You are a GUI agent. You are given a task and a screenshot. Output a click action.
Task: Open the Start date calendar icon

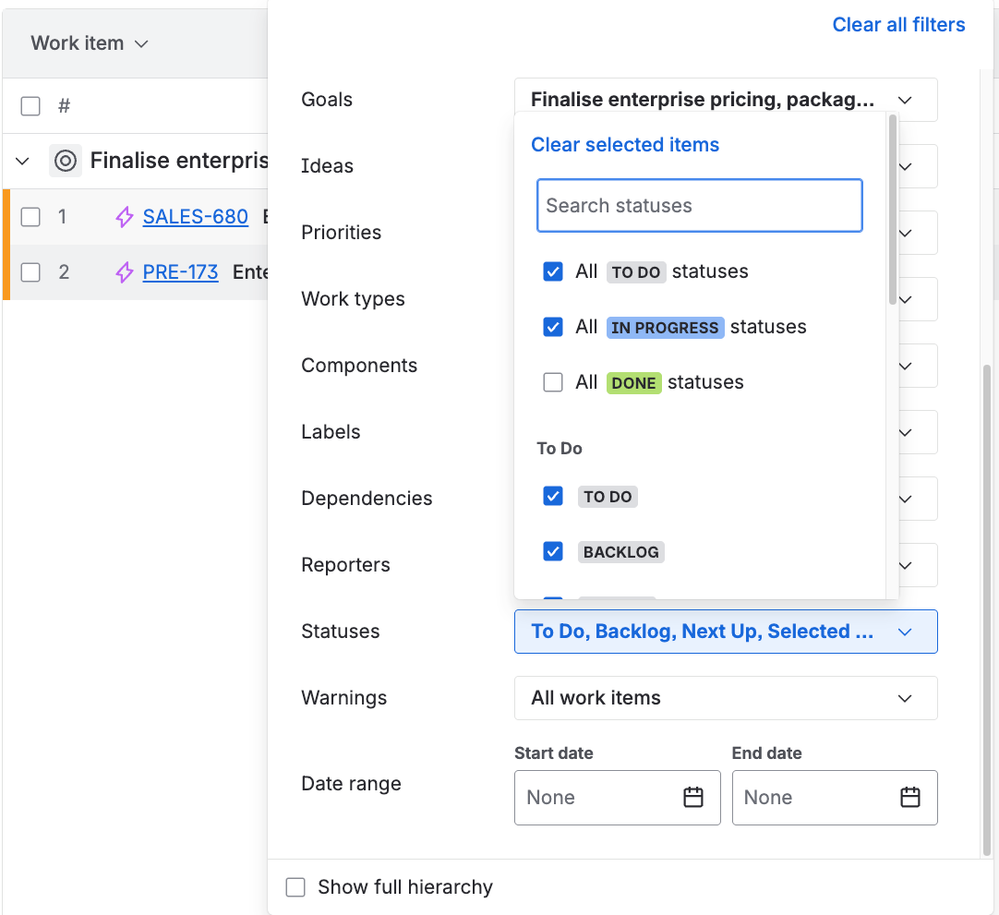coord(694,797)
